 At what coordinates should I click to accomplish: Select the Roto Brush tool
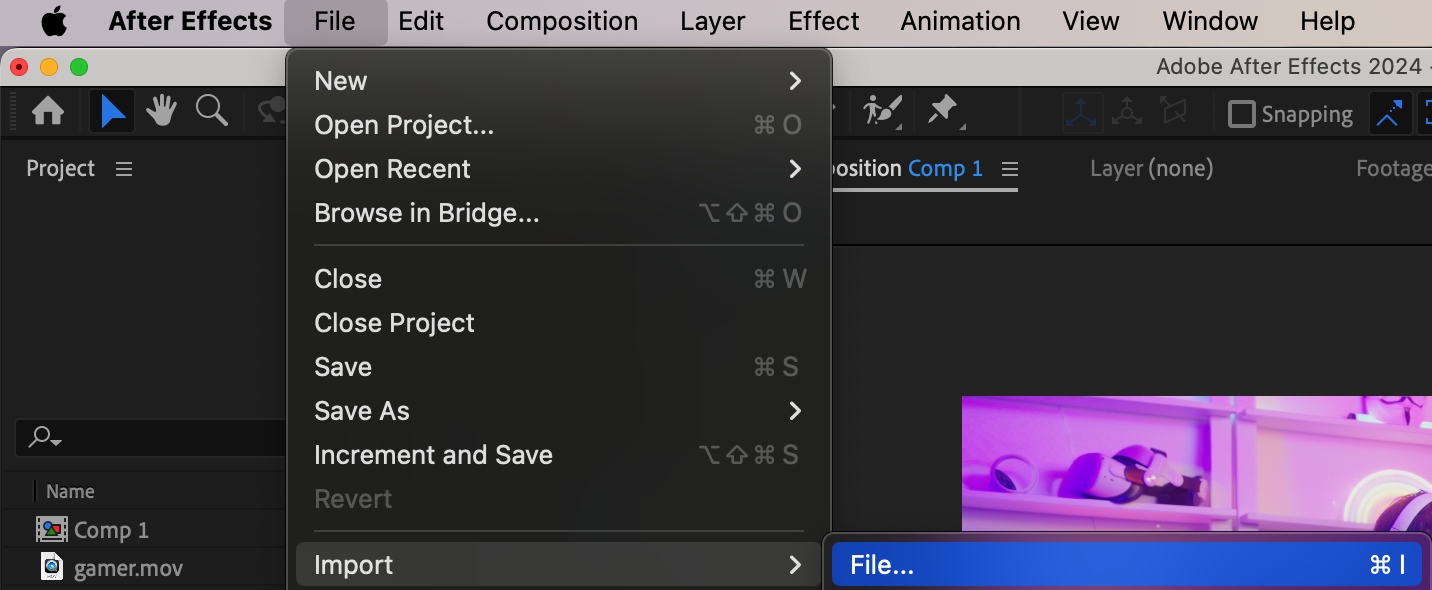[x=882, y=112]
